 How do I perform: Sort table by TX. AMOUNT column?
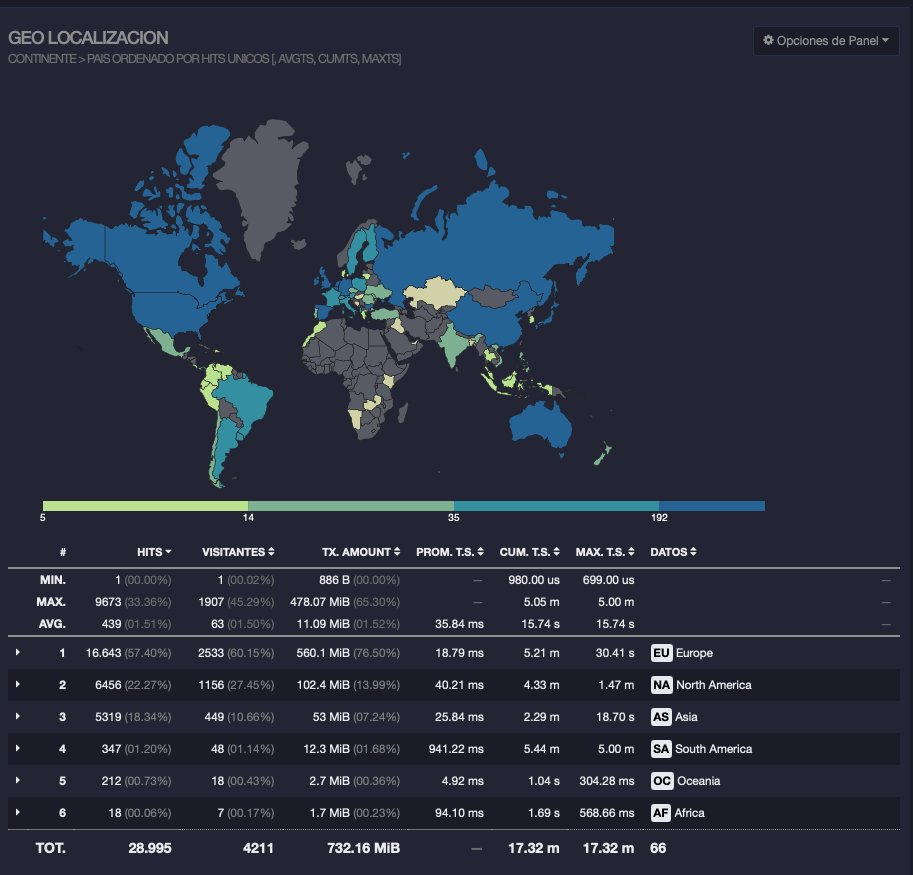coord(361,552)
